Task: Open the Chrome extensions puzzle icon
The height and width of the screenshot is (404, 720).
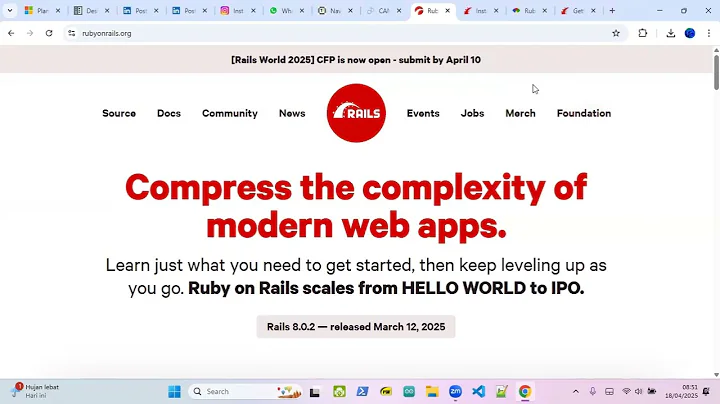Action: [643, 33]
